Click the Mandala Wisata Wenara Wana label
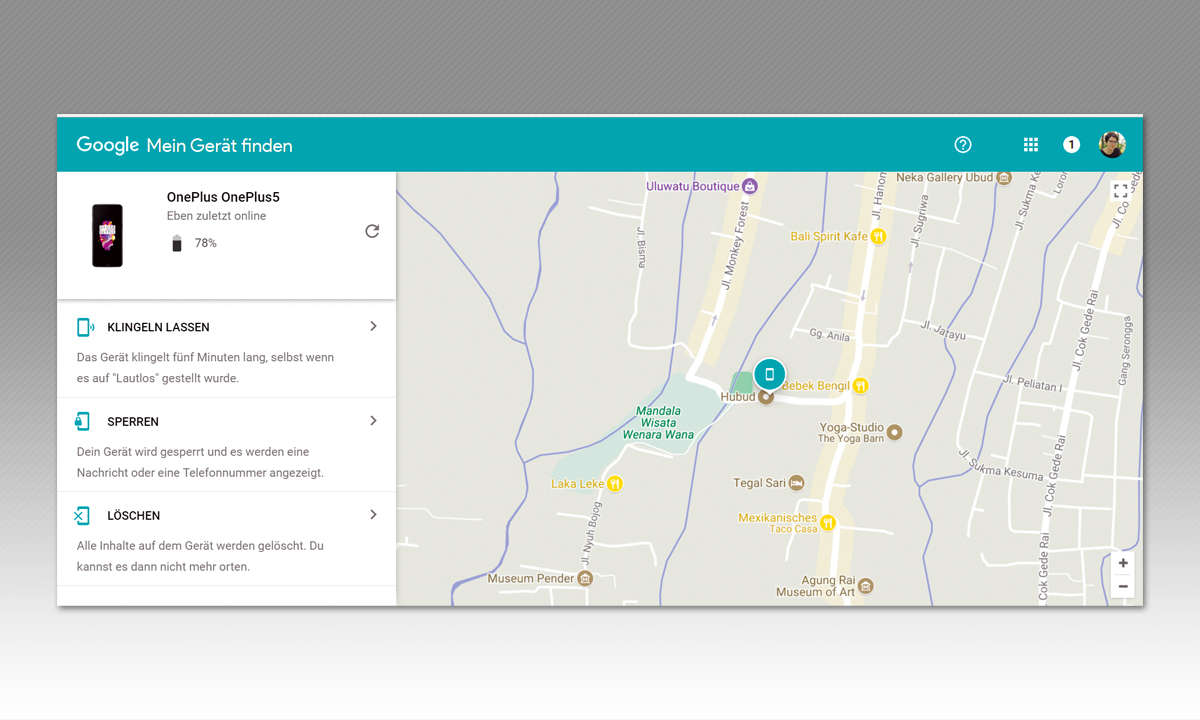1200x720 pixels. pyautogui.click(x=657, y=422)
